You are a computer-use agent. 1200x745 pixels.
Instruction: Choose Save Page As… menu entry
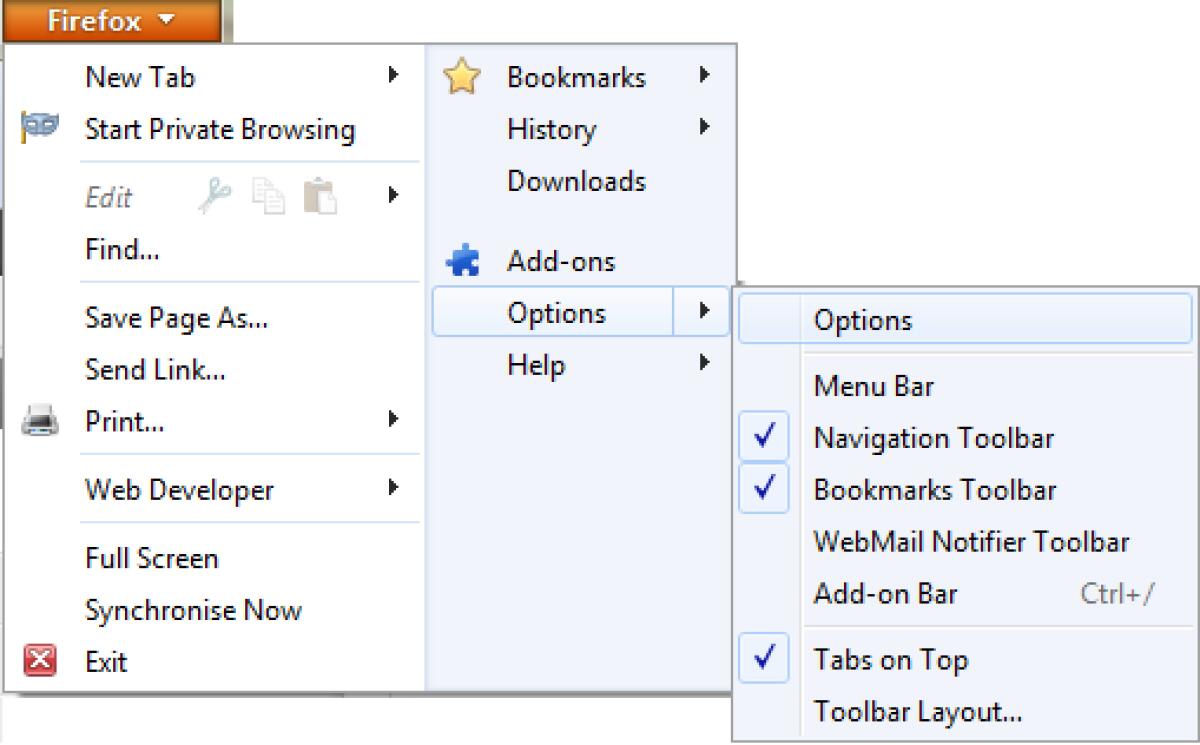coord(176,318)
